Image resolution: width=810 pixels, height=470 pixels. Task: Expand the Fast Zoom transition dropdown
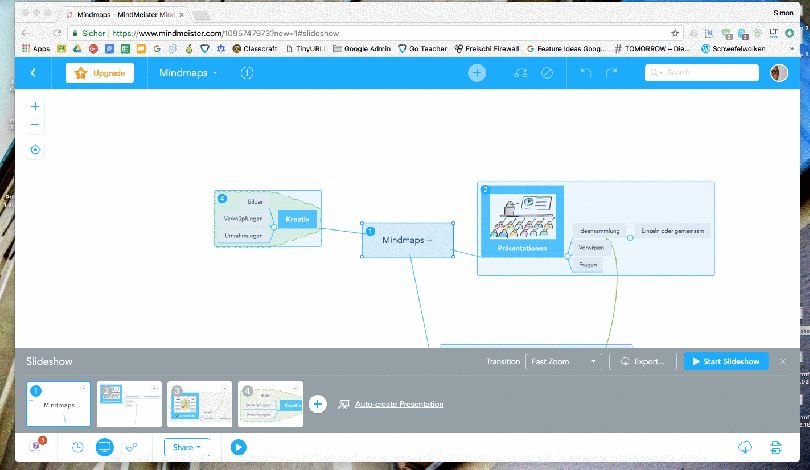point(565,361)
